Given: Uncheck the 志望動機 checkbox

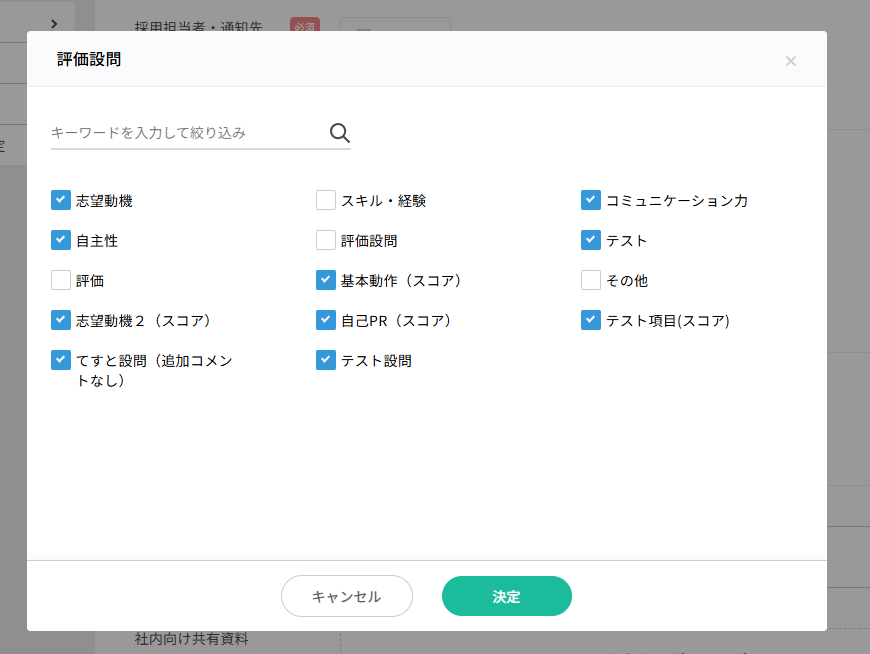Looking at the screenshot, I should click(x=61, y=200).
